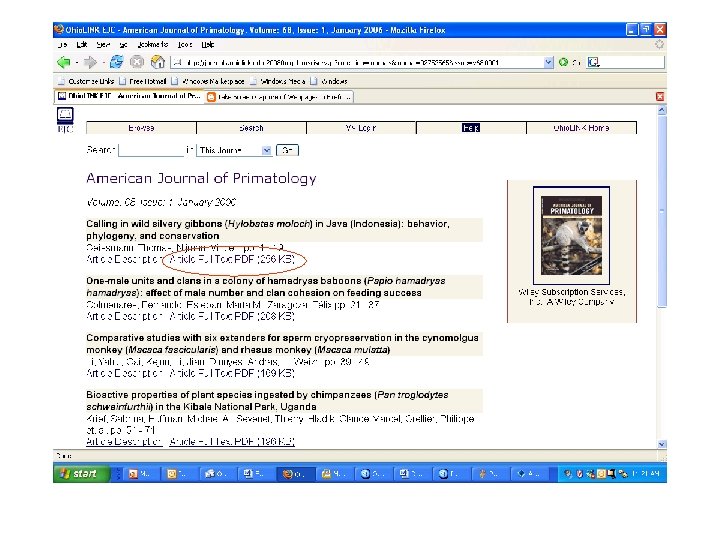Click the Back arrow in Firefox toolbar
Image resolution: width=720 pixels, height=540 pixels.
pos(63,62)
